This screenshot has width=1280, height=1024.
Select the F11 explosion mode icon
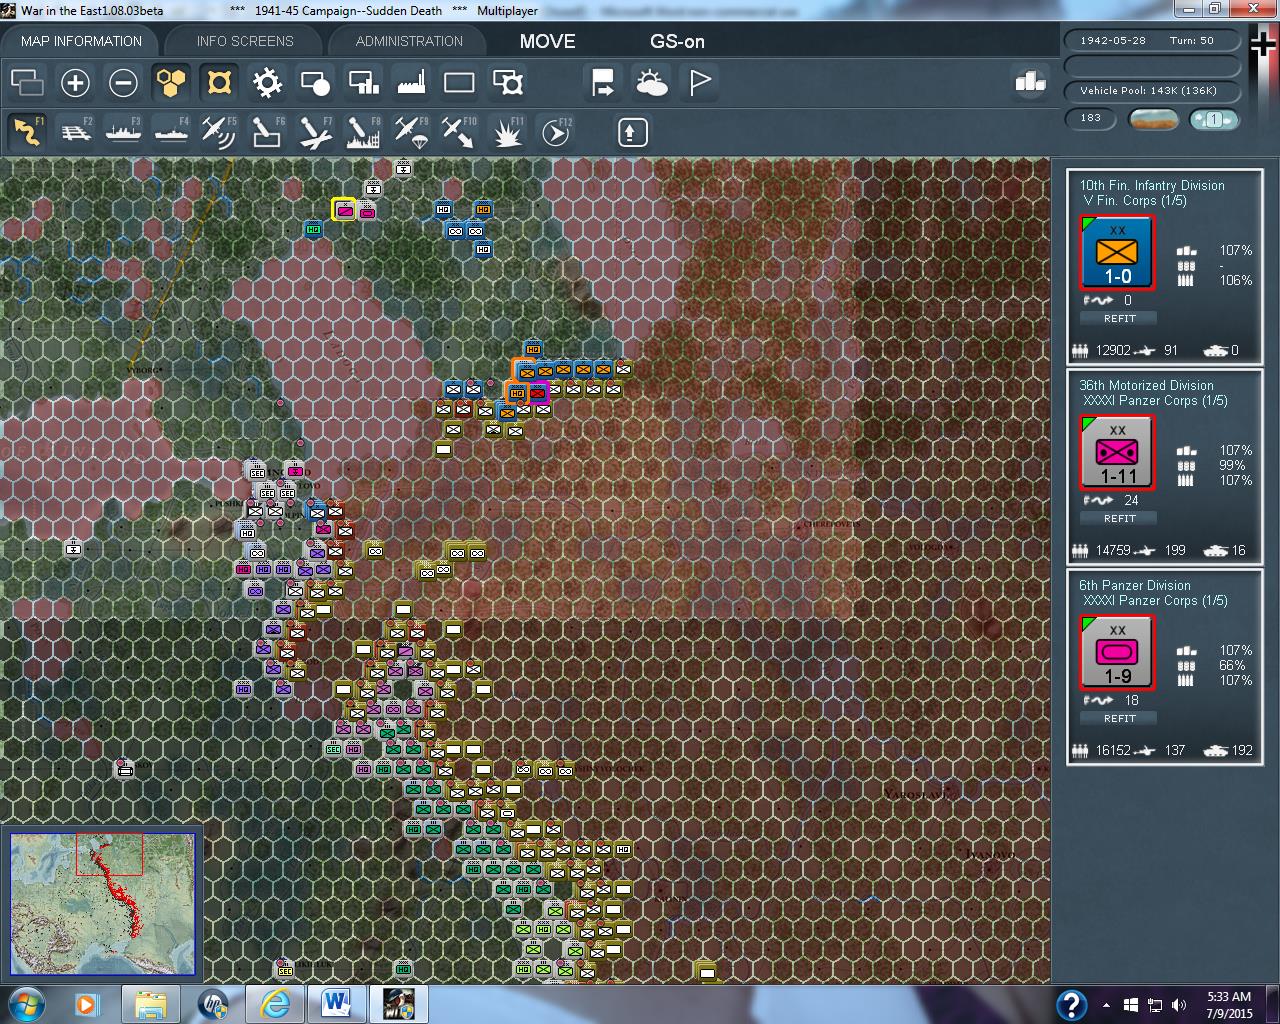[508, 131]
